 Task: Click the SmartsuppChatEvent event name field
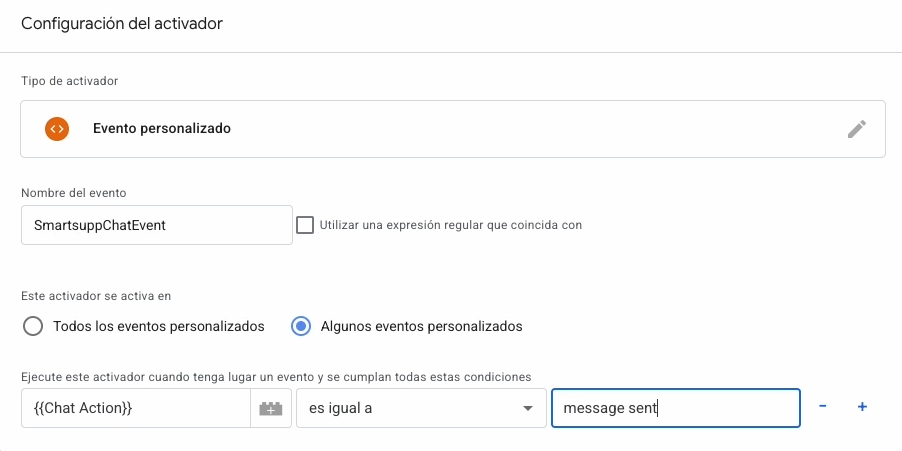click(156, 225)
